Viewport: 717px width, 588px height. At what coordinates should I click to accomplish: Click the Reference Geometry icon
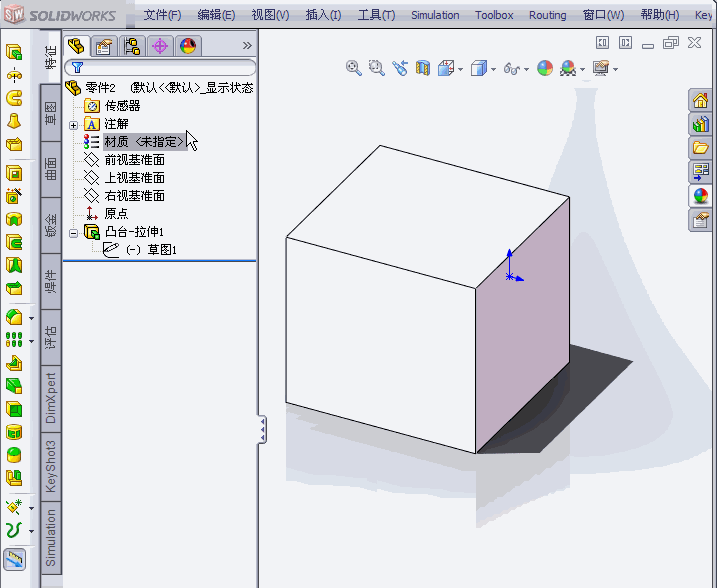pos(14,507)
